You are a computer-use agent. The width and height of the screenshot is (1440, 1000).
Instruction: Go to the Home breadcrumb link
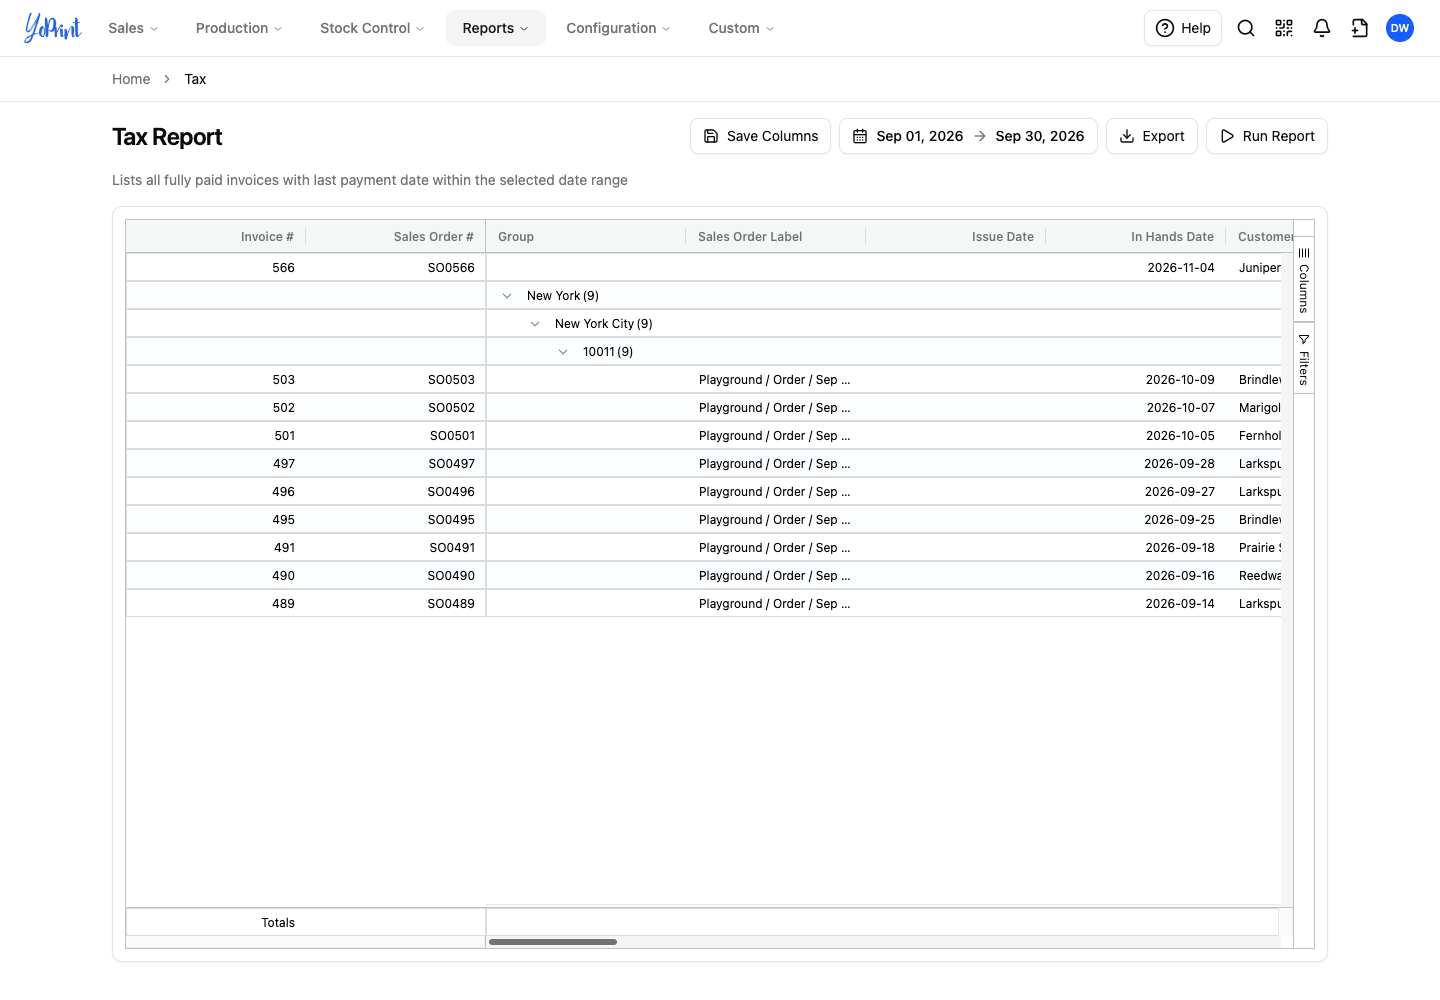(x=131, y=79)
